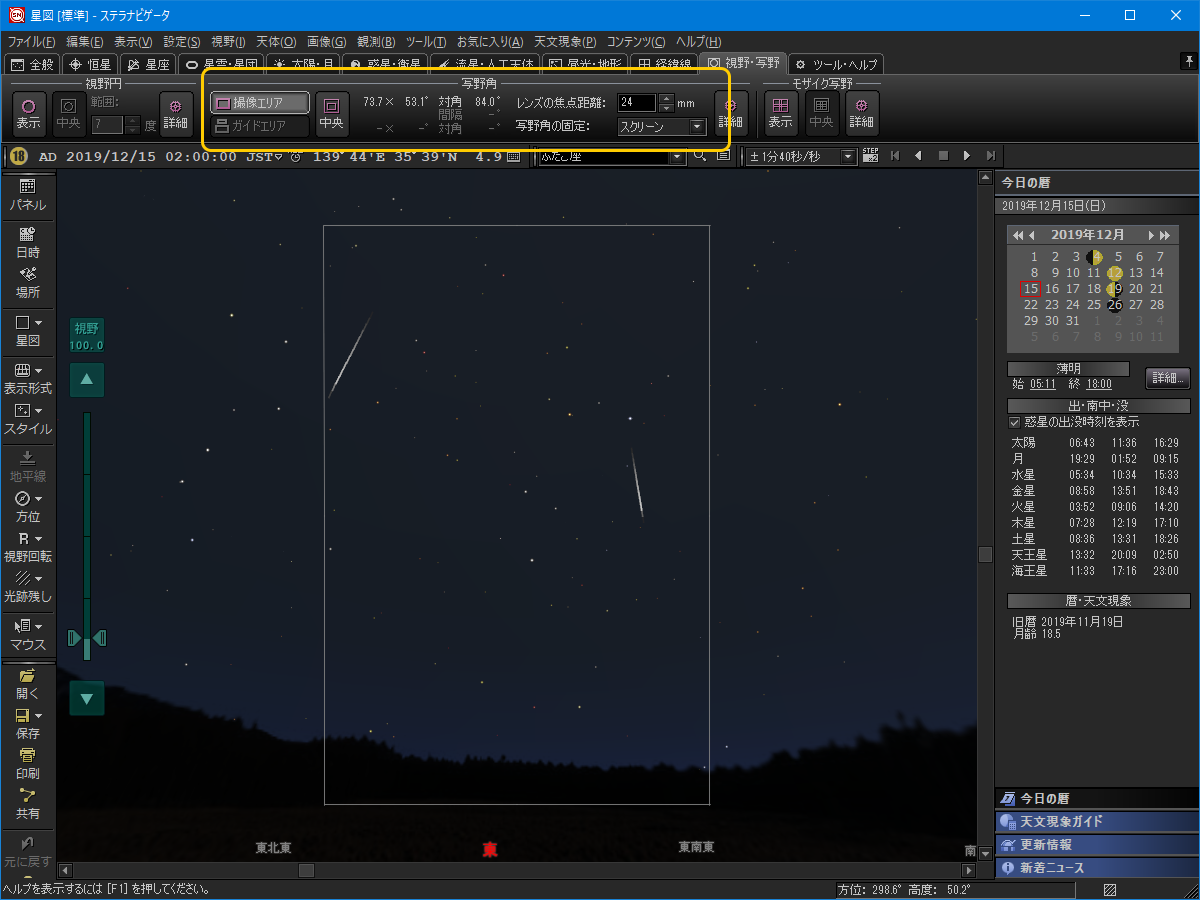
Task: Select calendar date 15
Action: click(1031, 289)
